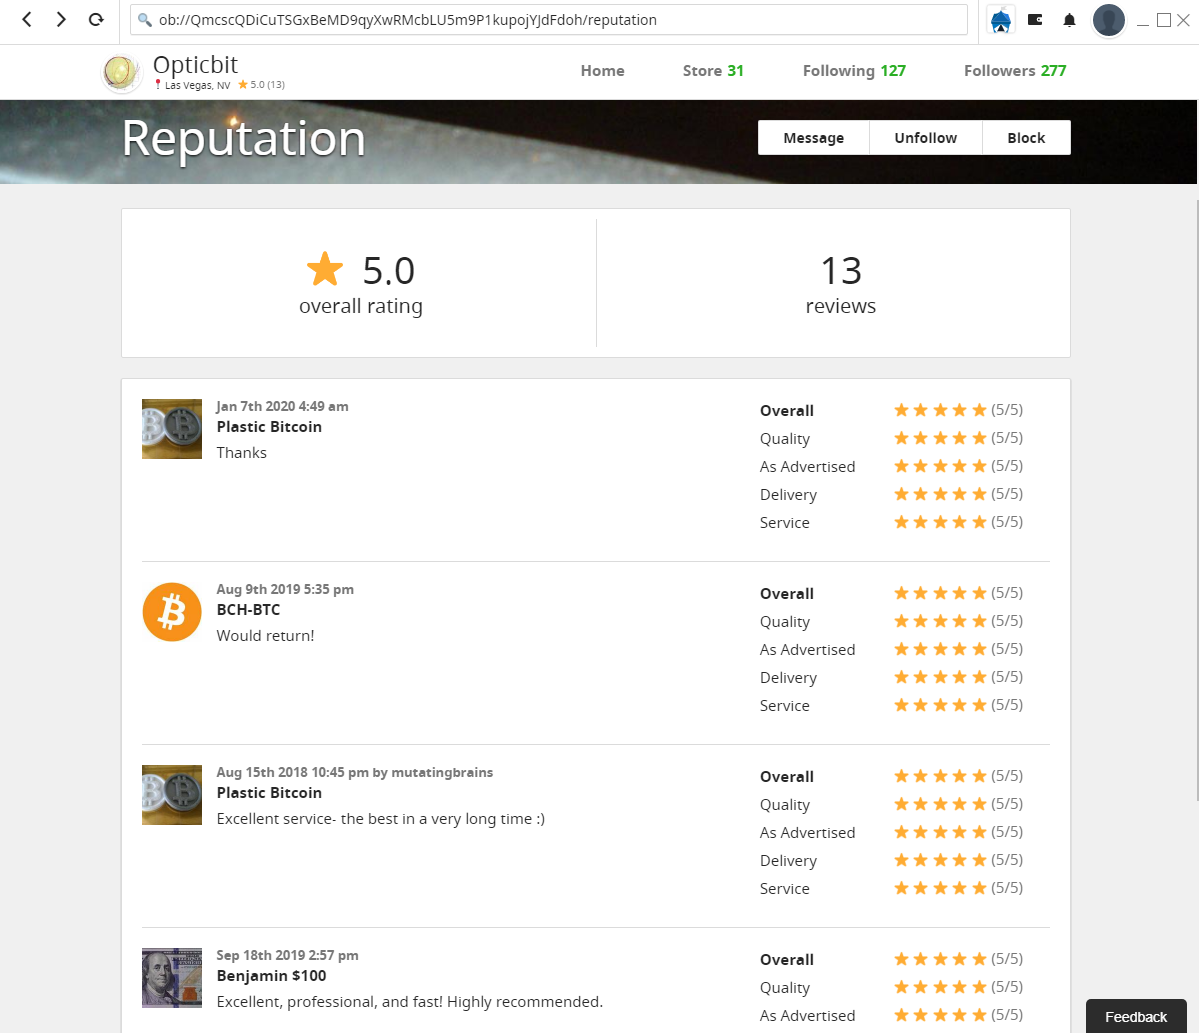Click the 'Excellent service- the best' comment
Viewport: 1199px width, 1033px height.
point(381,819)
